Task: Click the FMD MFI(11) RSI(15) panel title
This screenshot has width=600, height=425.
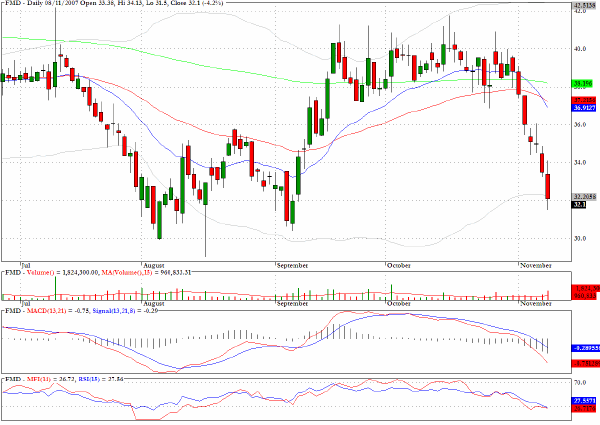Action: [64, 379]
